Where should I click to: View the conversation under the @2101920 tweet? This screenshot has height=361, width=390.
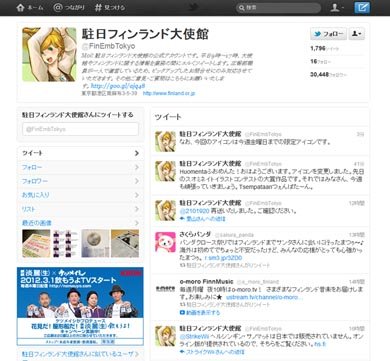[x=203, y=219]
